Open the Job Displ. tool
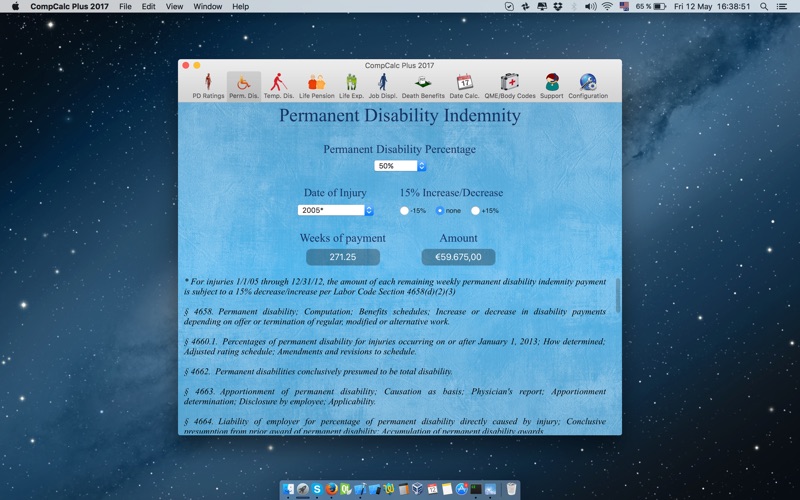 coord(383,86)
